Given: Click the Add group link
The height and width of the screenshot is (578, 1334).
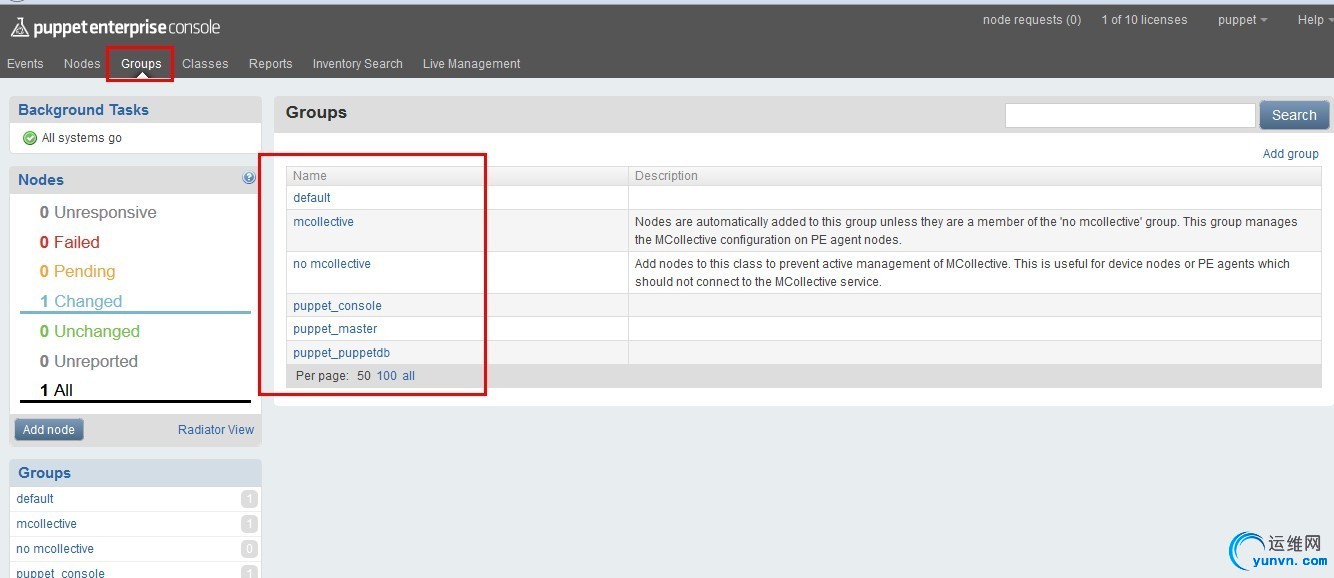Looking at the screenshot, I should point(1291,154).
